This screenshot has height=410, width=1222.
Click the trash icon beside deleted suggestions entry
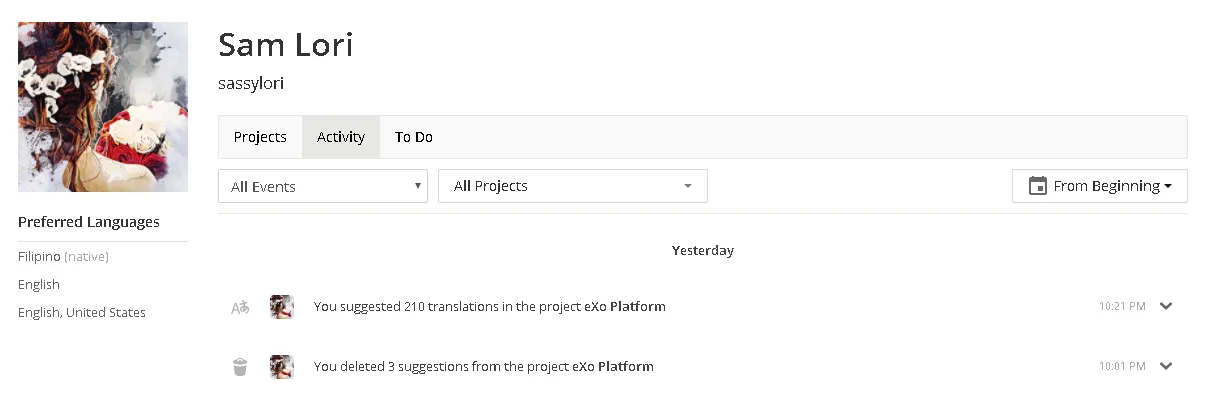[x=240, y=367]
